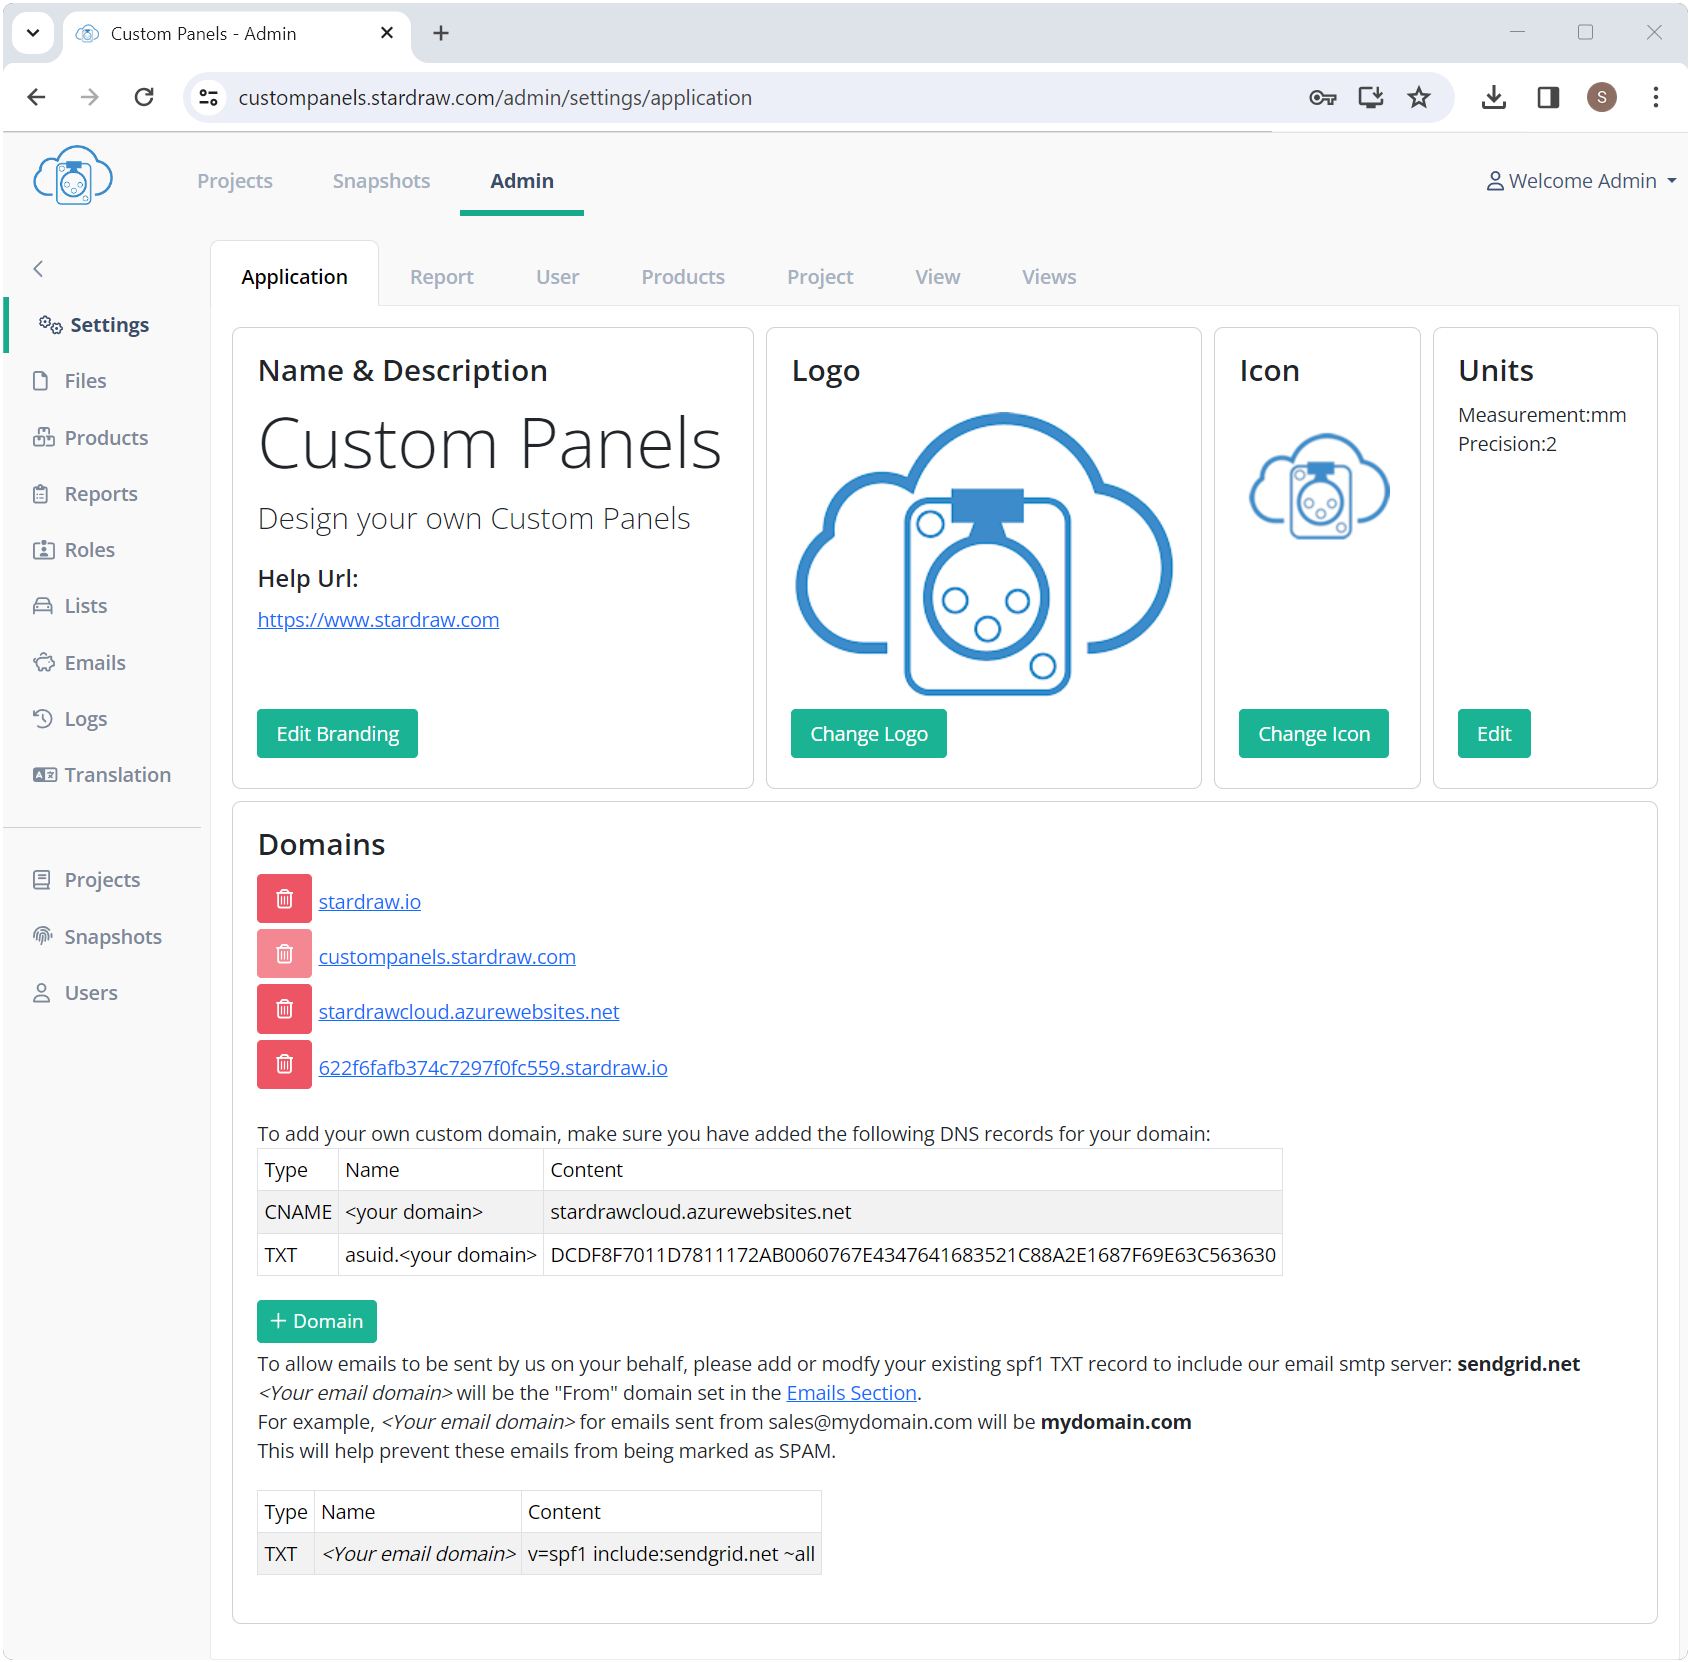This screenshot has width=1689, height=1662.
Task: Go to Translation in the sidebar
Action: 117,775
